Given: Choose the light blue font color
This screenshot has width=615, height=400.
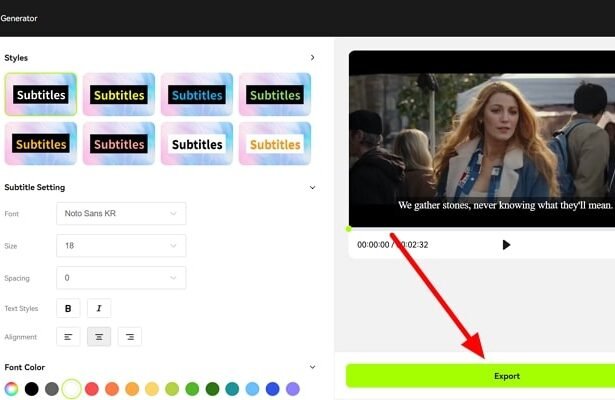Looking at the screenshot, I should [x=253, y=389].
